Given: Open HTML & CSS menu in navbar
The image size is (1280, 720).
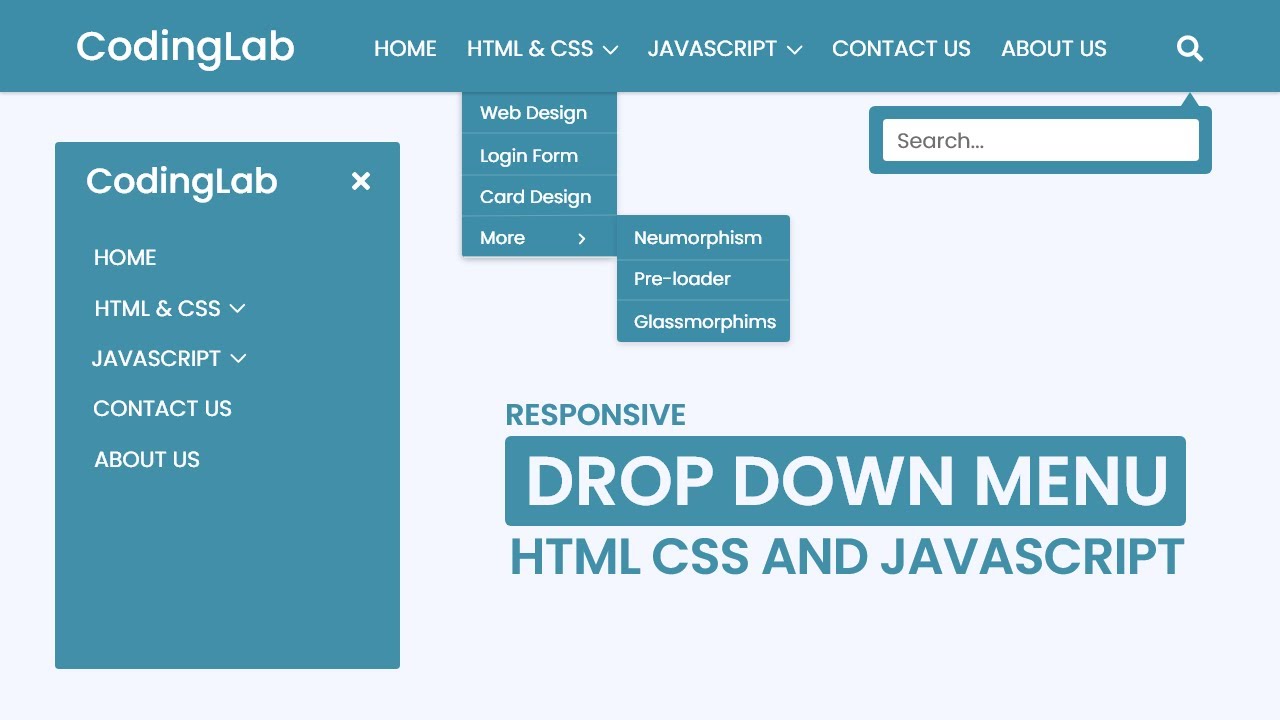Looking at the screenshot, I should [530, 49].
